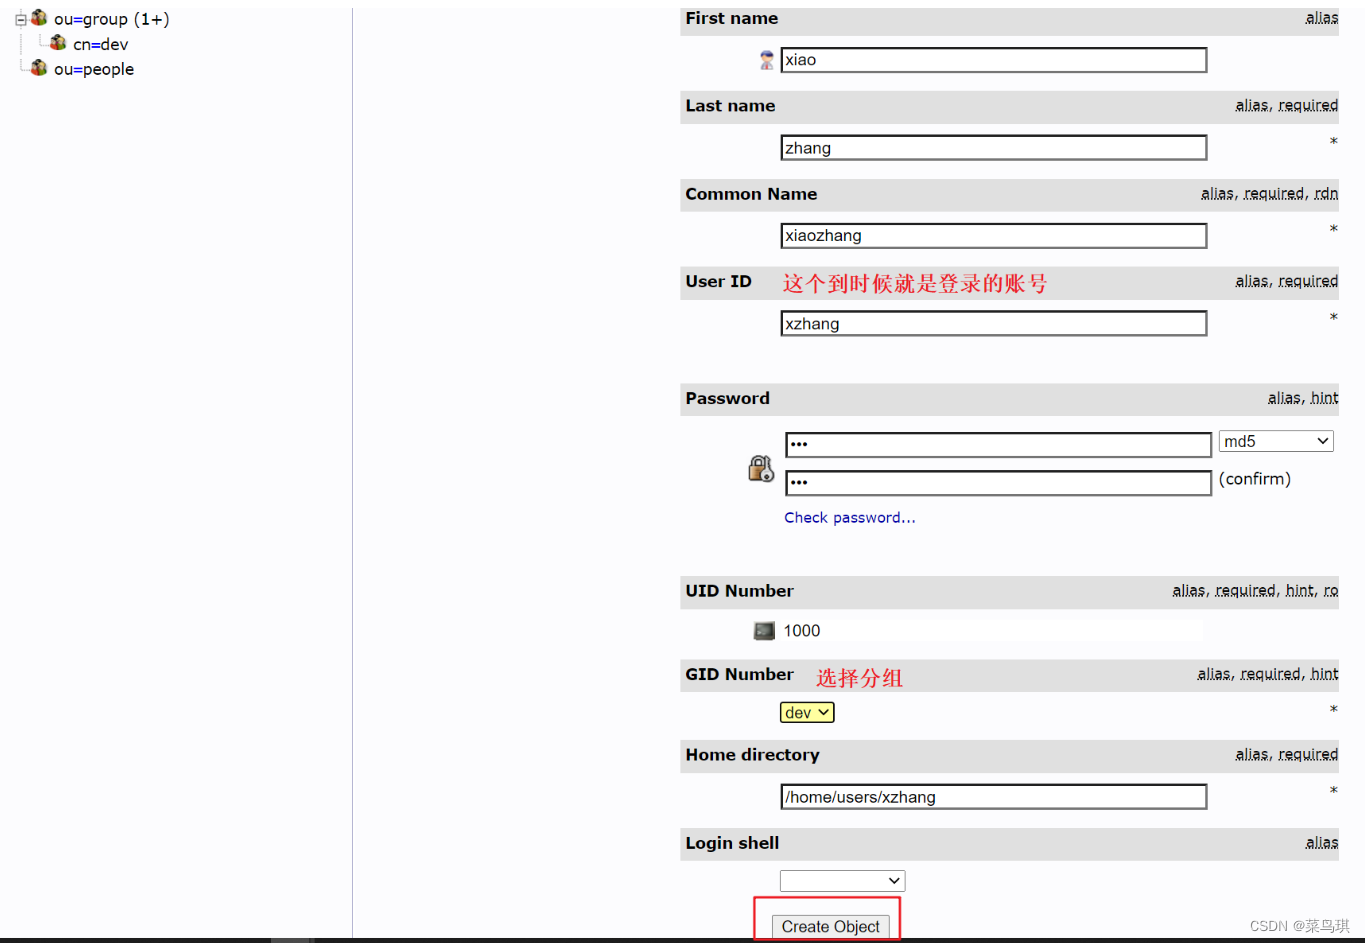Click the user icon beside First name
1365x943 pixels.
tap(766, 60)
